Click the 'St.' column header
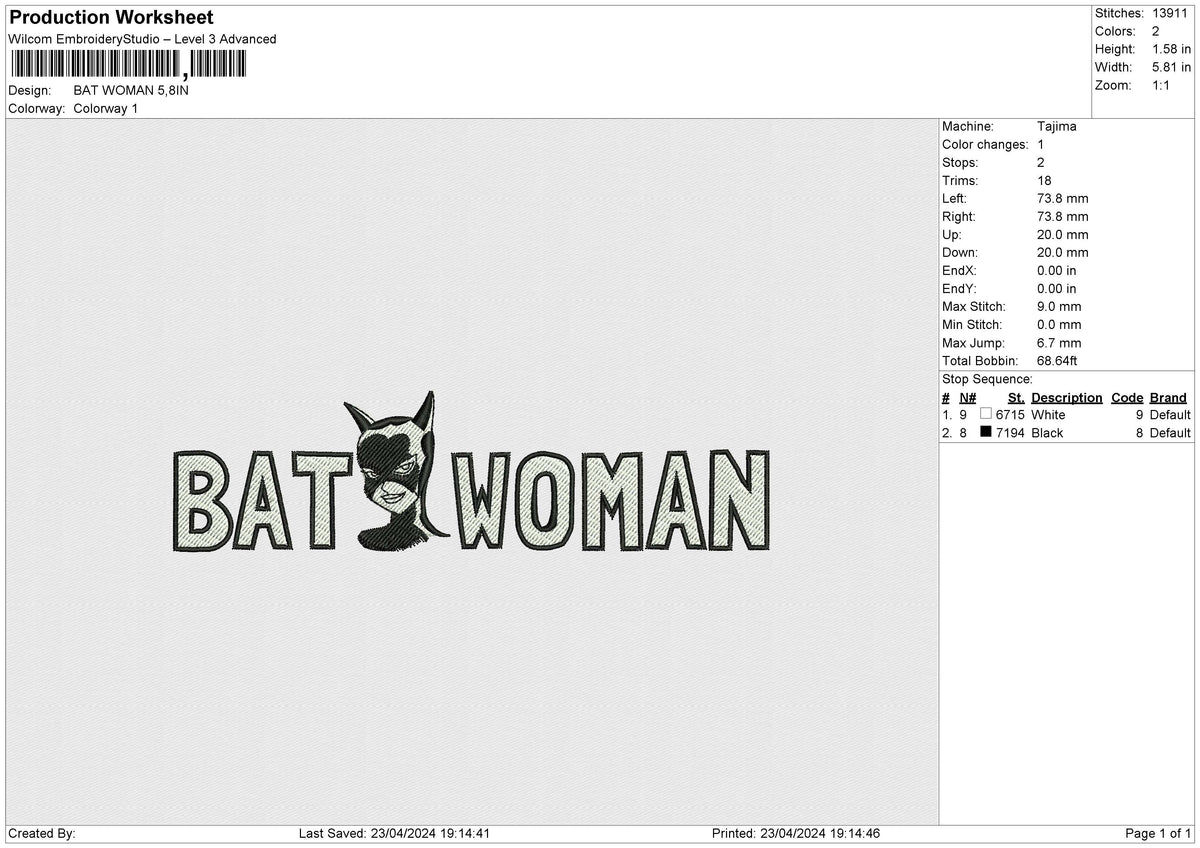Viewport: 1200px width, 848px height. click(x=1016, y=397)
